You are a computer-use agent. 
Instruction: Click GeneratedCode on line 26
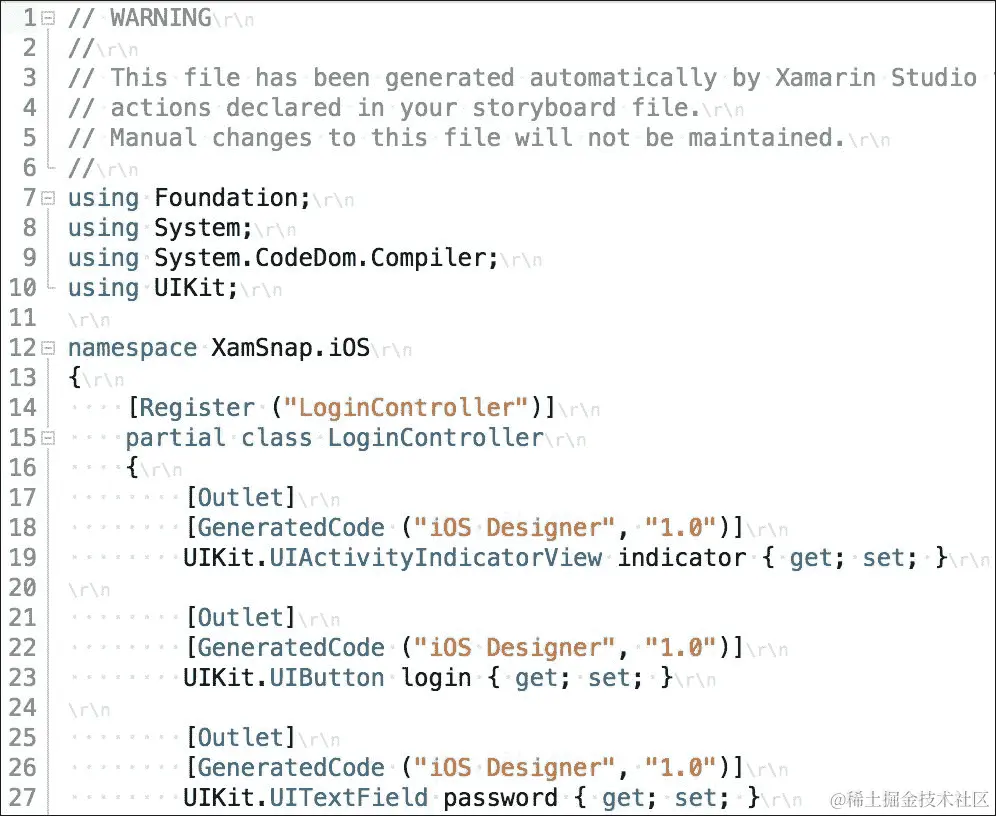(292, 768)
